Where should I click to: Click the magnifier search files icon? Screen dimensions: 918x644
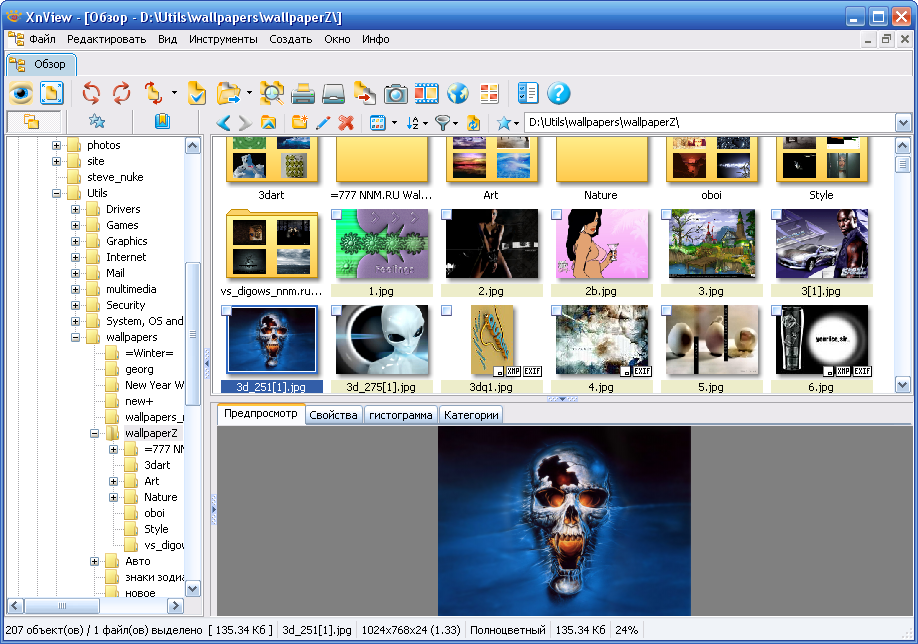(x=272, y=94)
